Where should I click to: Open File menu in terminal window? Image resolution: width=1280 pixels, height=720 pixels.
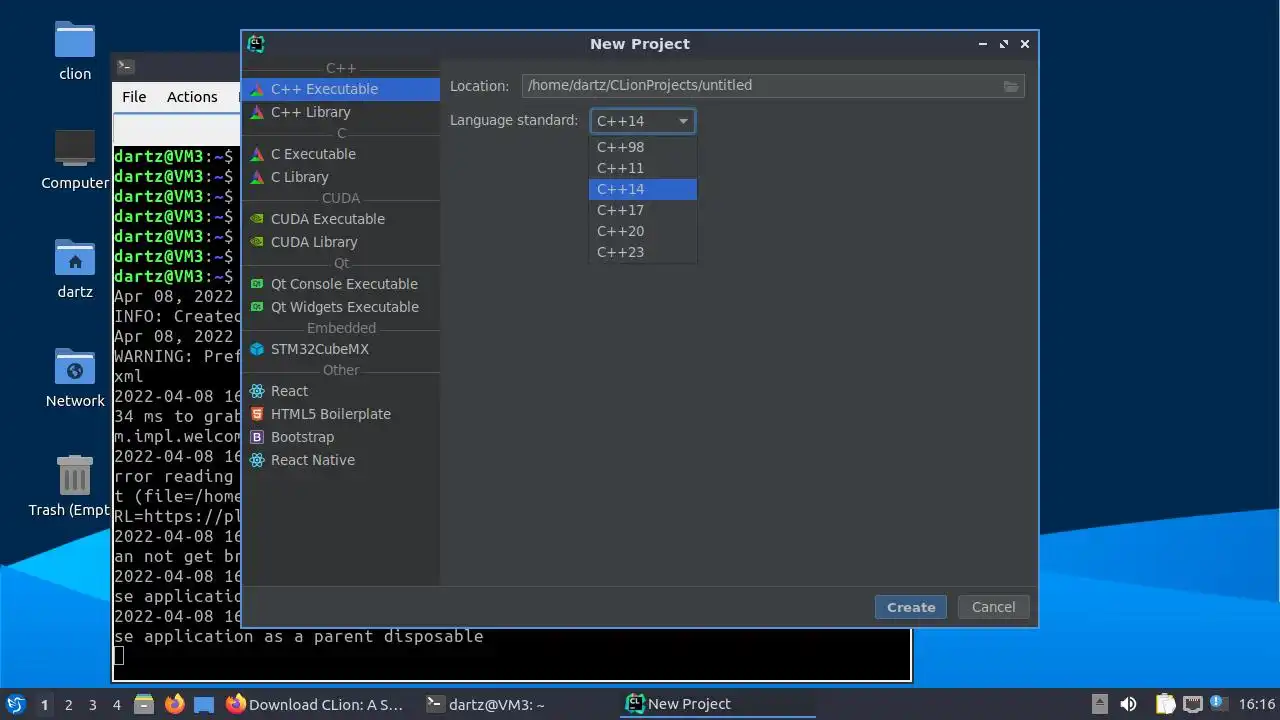(x=134, y=97)
